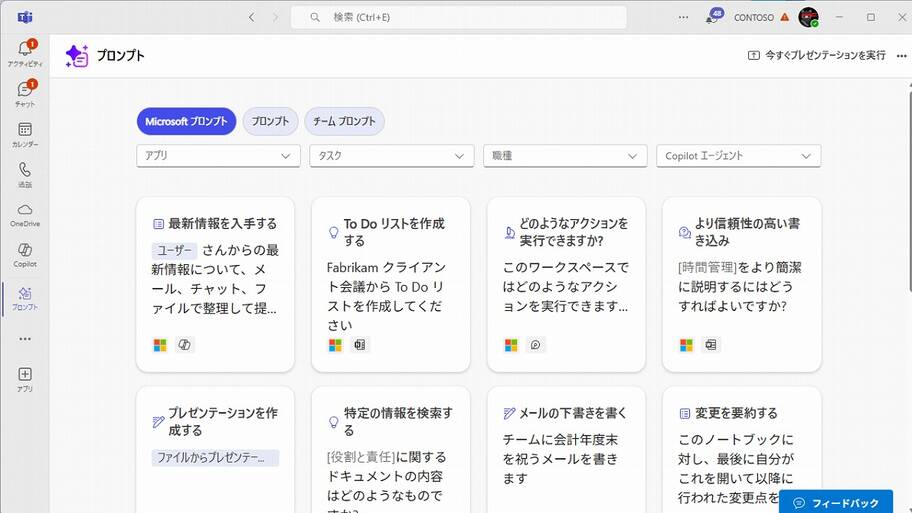Open the 最新情報を入手する prompt card
Image resolution: width=912 pixels, height=513 pixels.
point(215,284)
